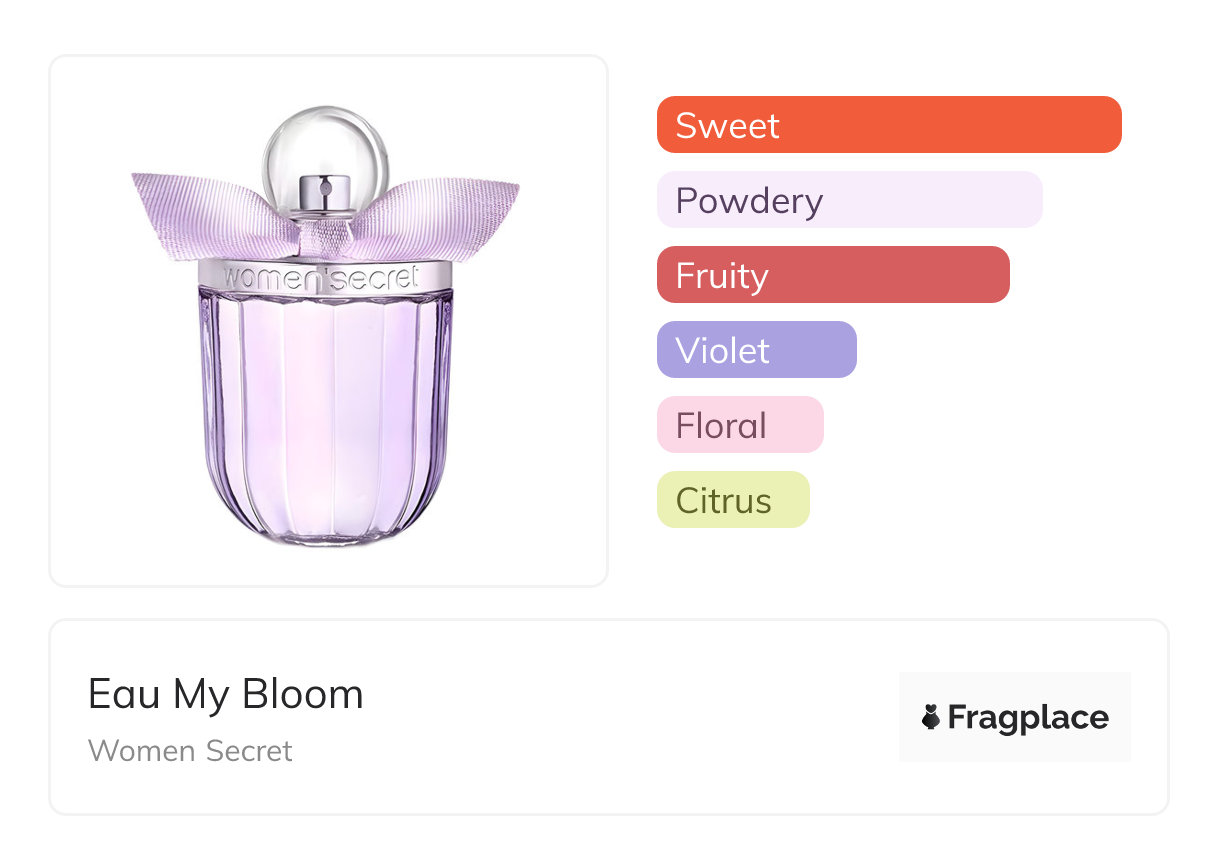Viewport: 1218px width, 864px height.
Task: Click the silver spray nozzle
Action: point(325,194)
